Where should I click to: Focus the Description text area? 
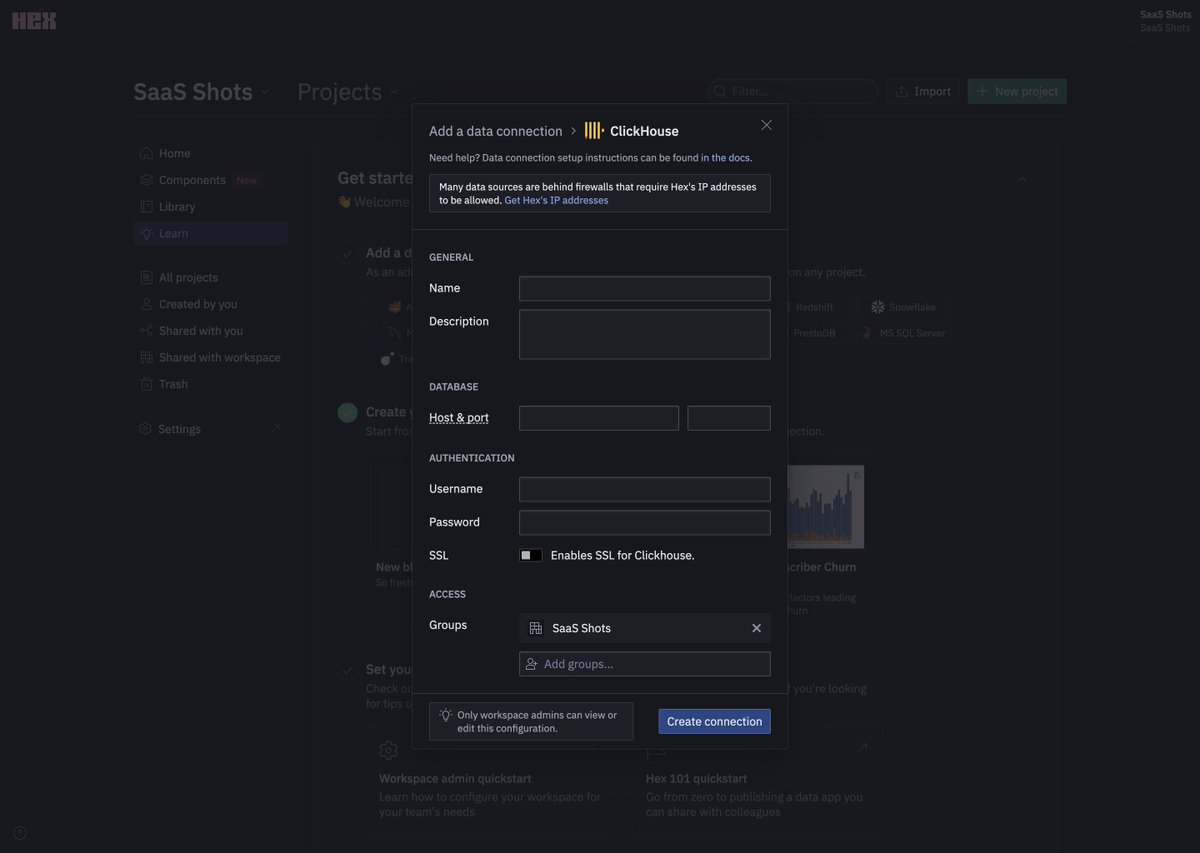tap(645, 334)
